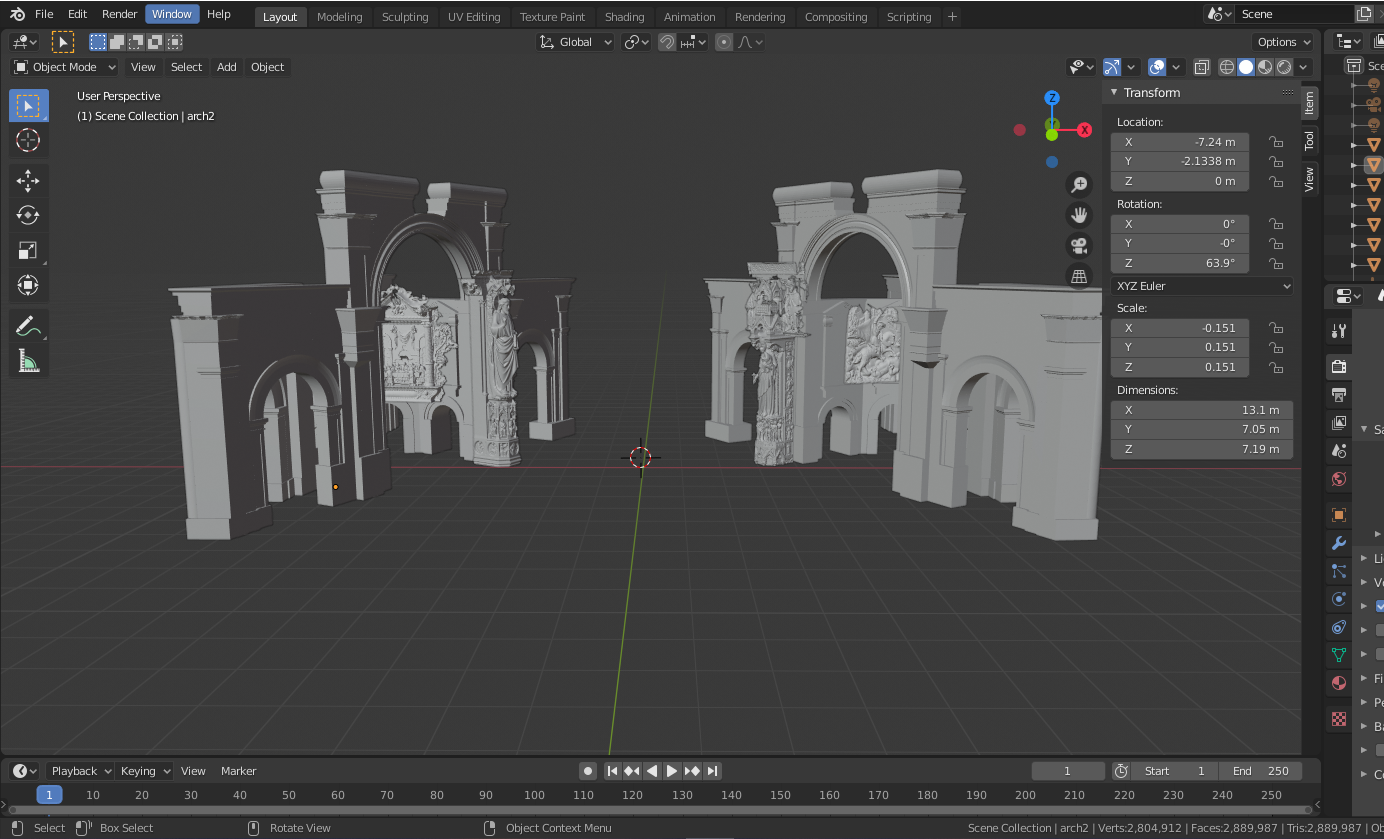Screen dimensions: 1384x839
Task: Open the Render menu
Action: (119, 14)
